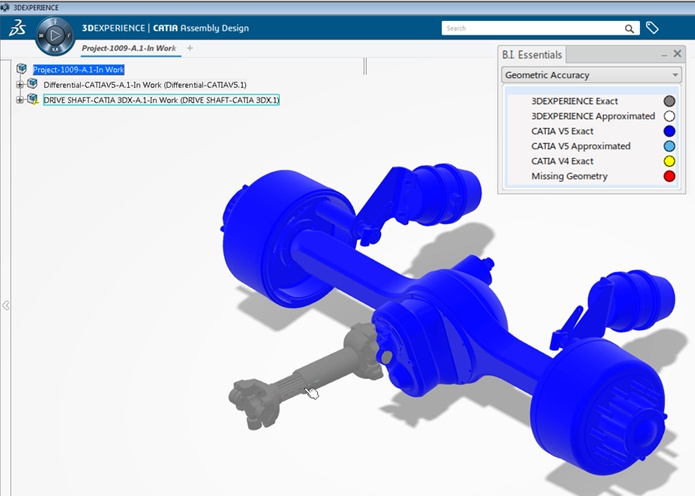This screenshot has width=695, height=496.
Task: Click the Drive Shaft node product icon
Action: (x=33, y=99)
